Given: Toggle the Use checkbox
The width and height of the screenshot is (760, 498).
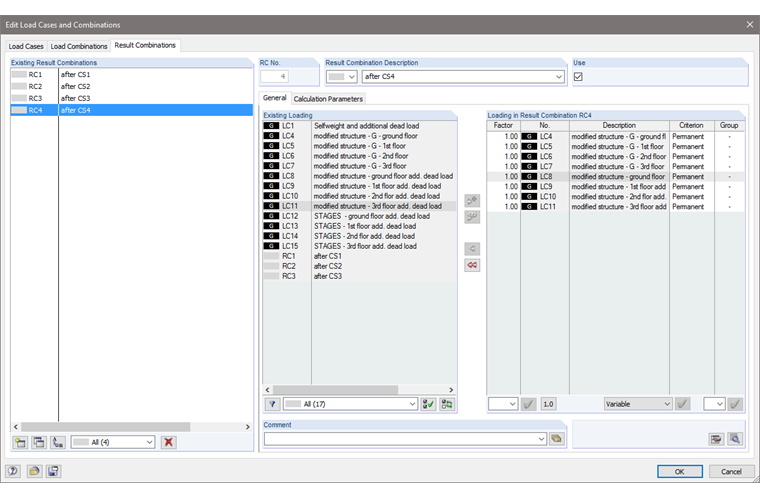Looking at the screenshot, I should [x=578, y=77].
